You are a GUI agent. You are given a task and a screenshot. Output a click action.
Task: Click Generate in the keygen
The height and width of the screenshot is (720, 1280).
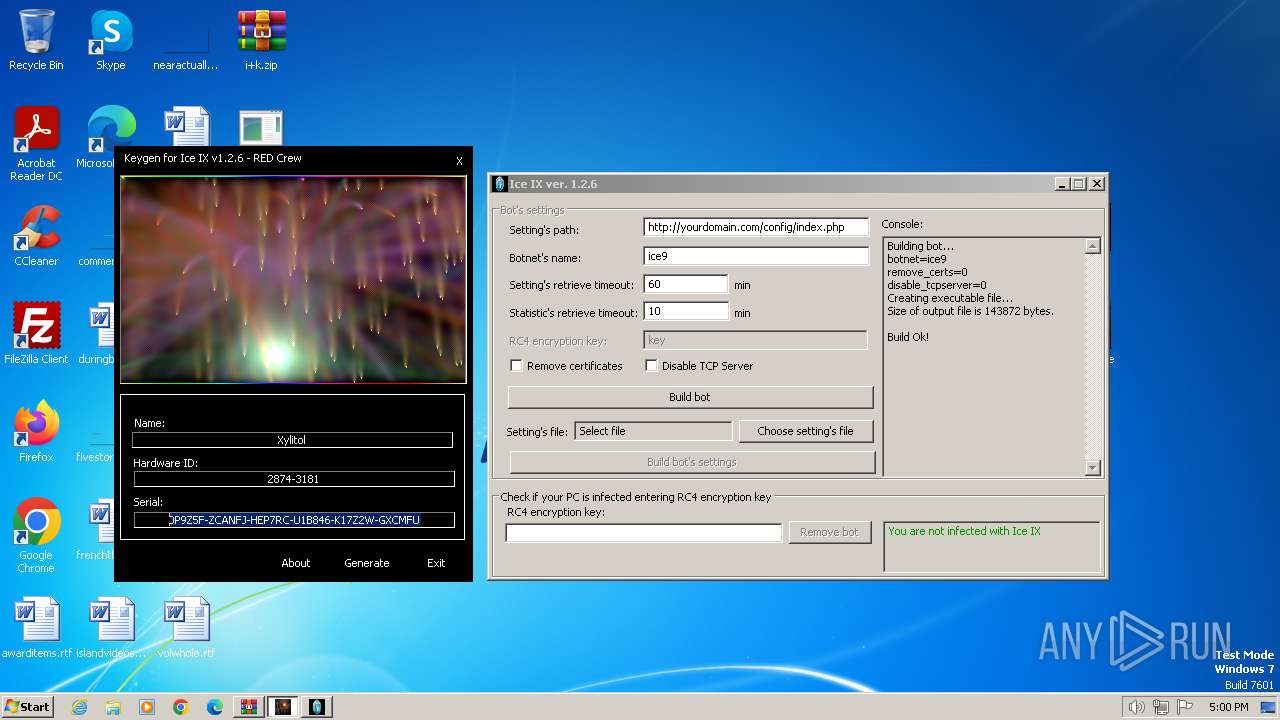click(x=367, y=563)
